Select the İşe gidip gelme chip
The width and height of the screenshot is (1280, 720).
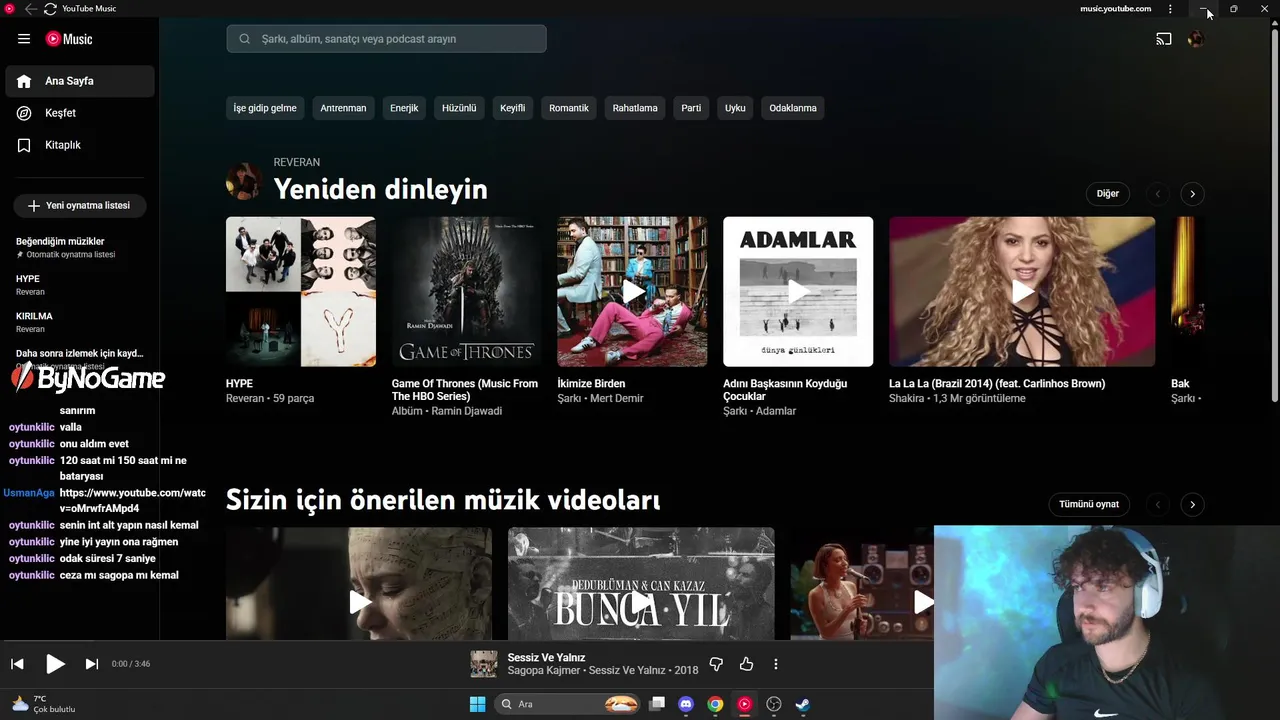(265, 108)
